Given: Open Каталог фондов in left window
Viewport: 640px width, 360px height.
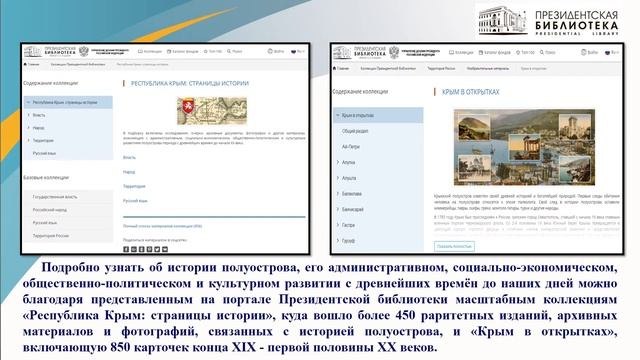Looking at the screenshot, I should point(182,51).
